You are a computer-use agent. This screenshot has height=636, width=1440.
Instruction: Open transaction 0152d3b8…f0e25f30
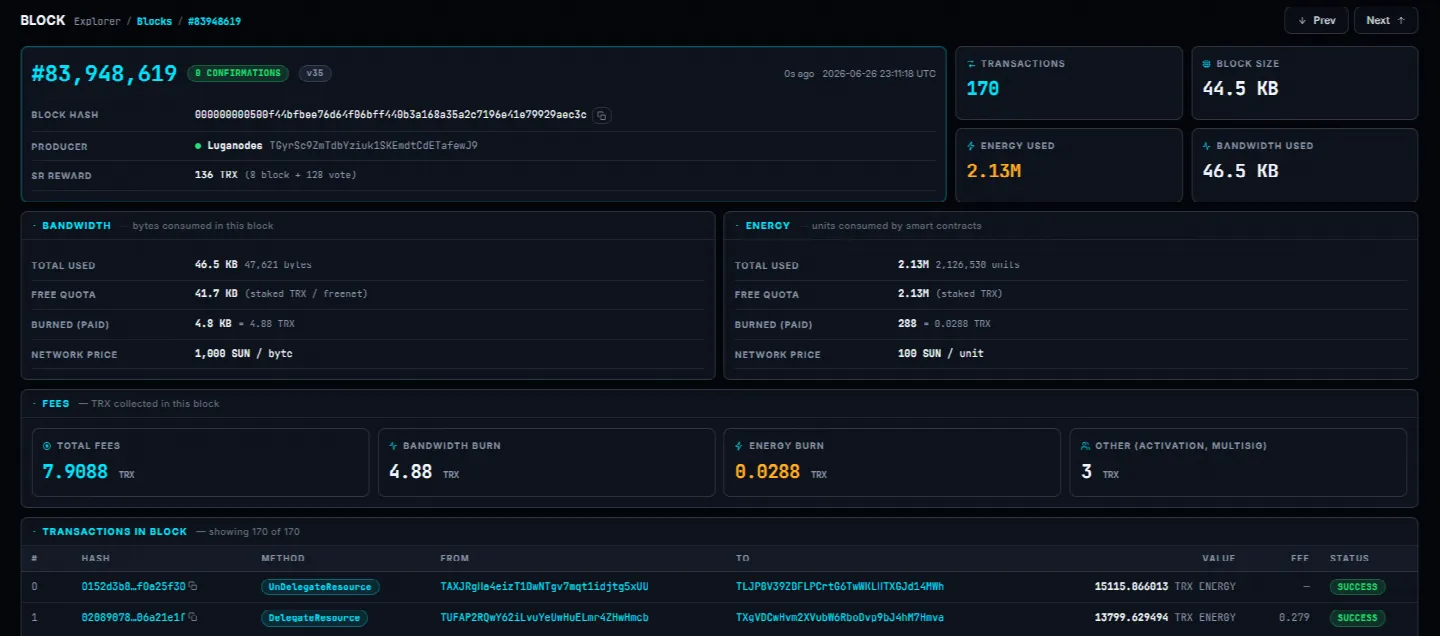point(133,586)
